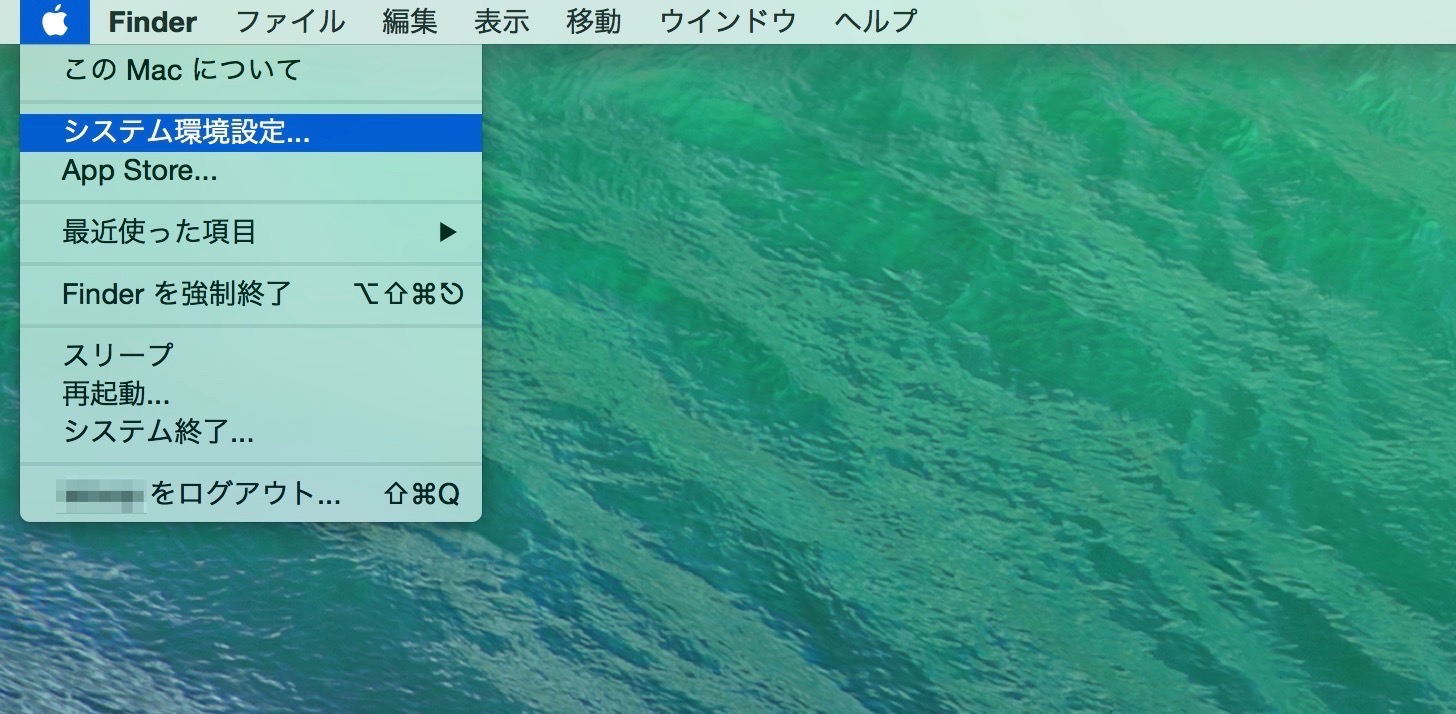Viewport: 1456px width, 714px height.
Task: Open the ファイル menu
Action: click(x=290, y=21)
